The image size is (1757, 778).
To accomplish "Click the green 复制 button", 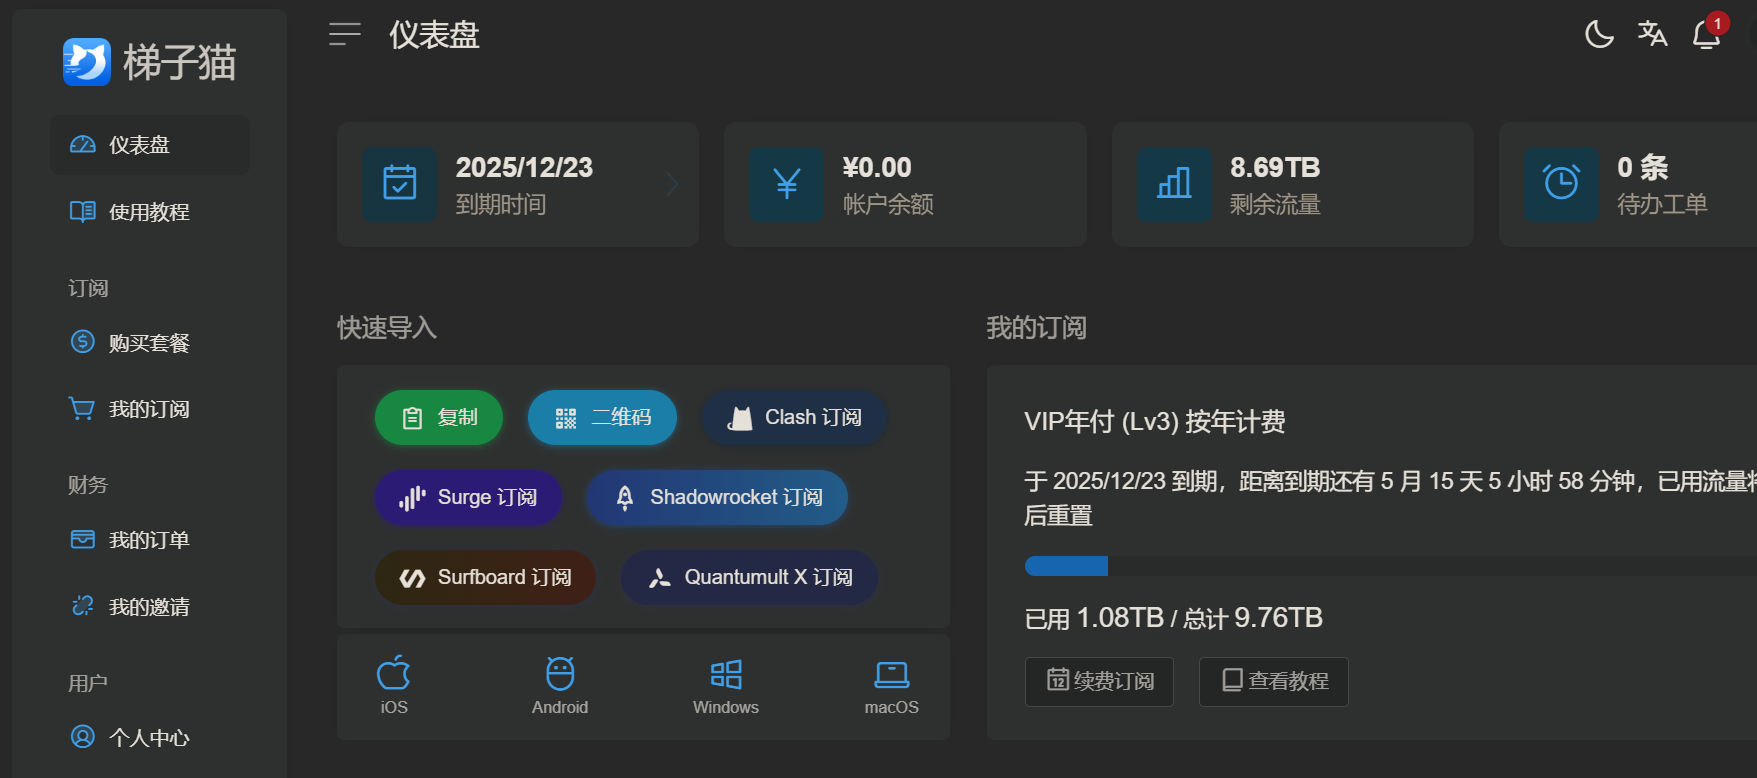I will pyautogui.click(x=439, y=417).
